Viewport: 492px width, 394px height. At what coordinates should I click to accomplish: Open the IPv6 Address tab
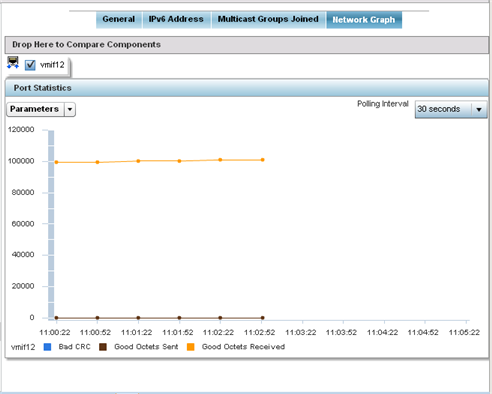[176, 19]
